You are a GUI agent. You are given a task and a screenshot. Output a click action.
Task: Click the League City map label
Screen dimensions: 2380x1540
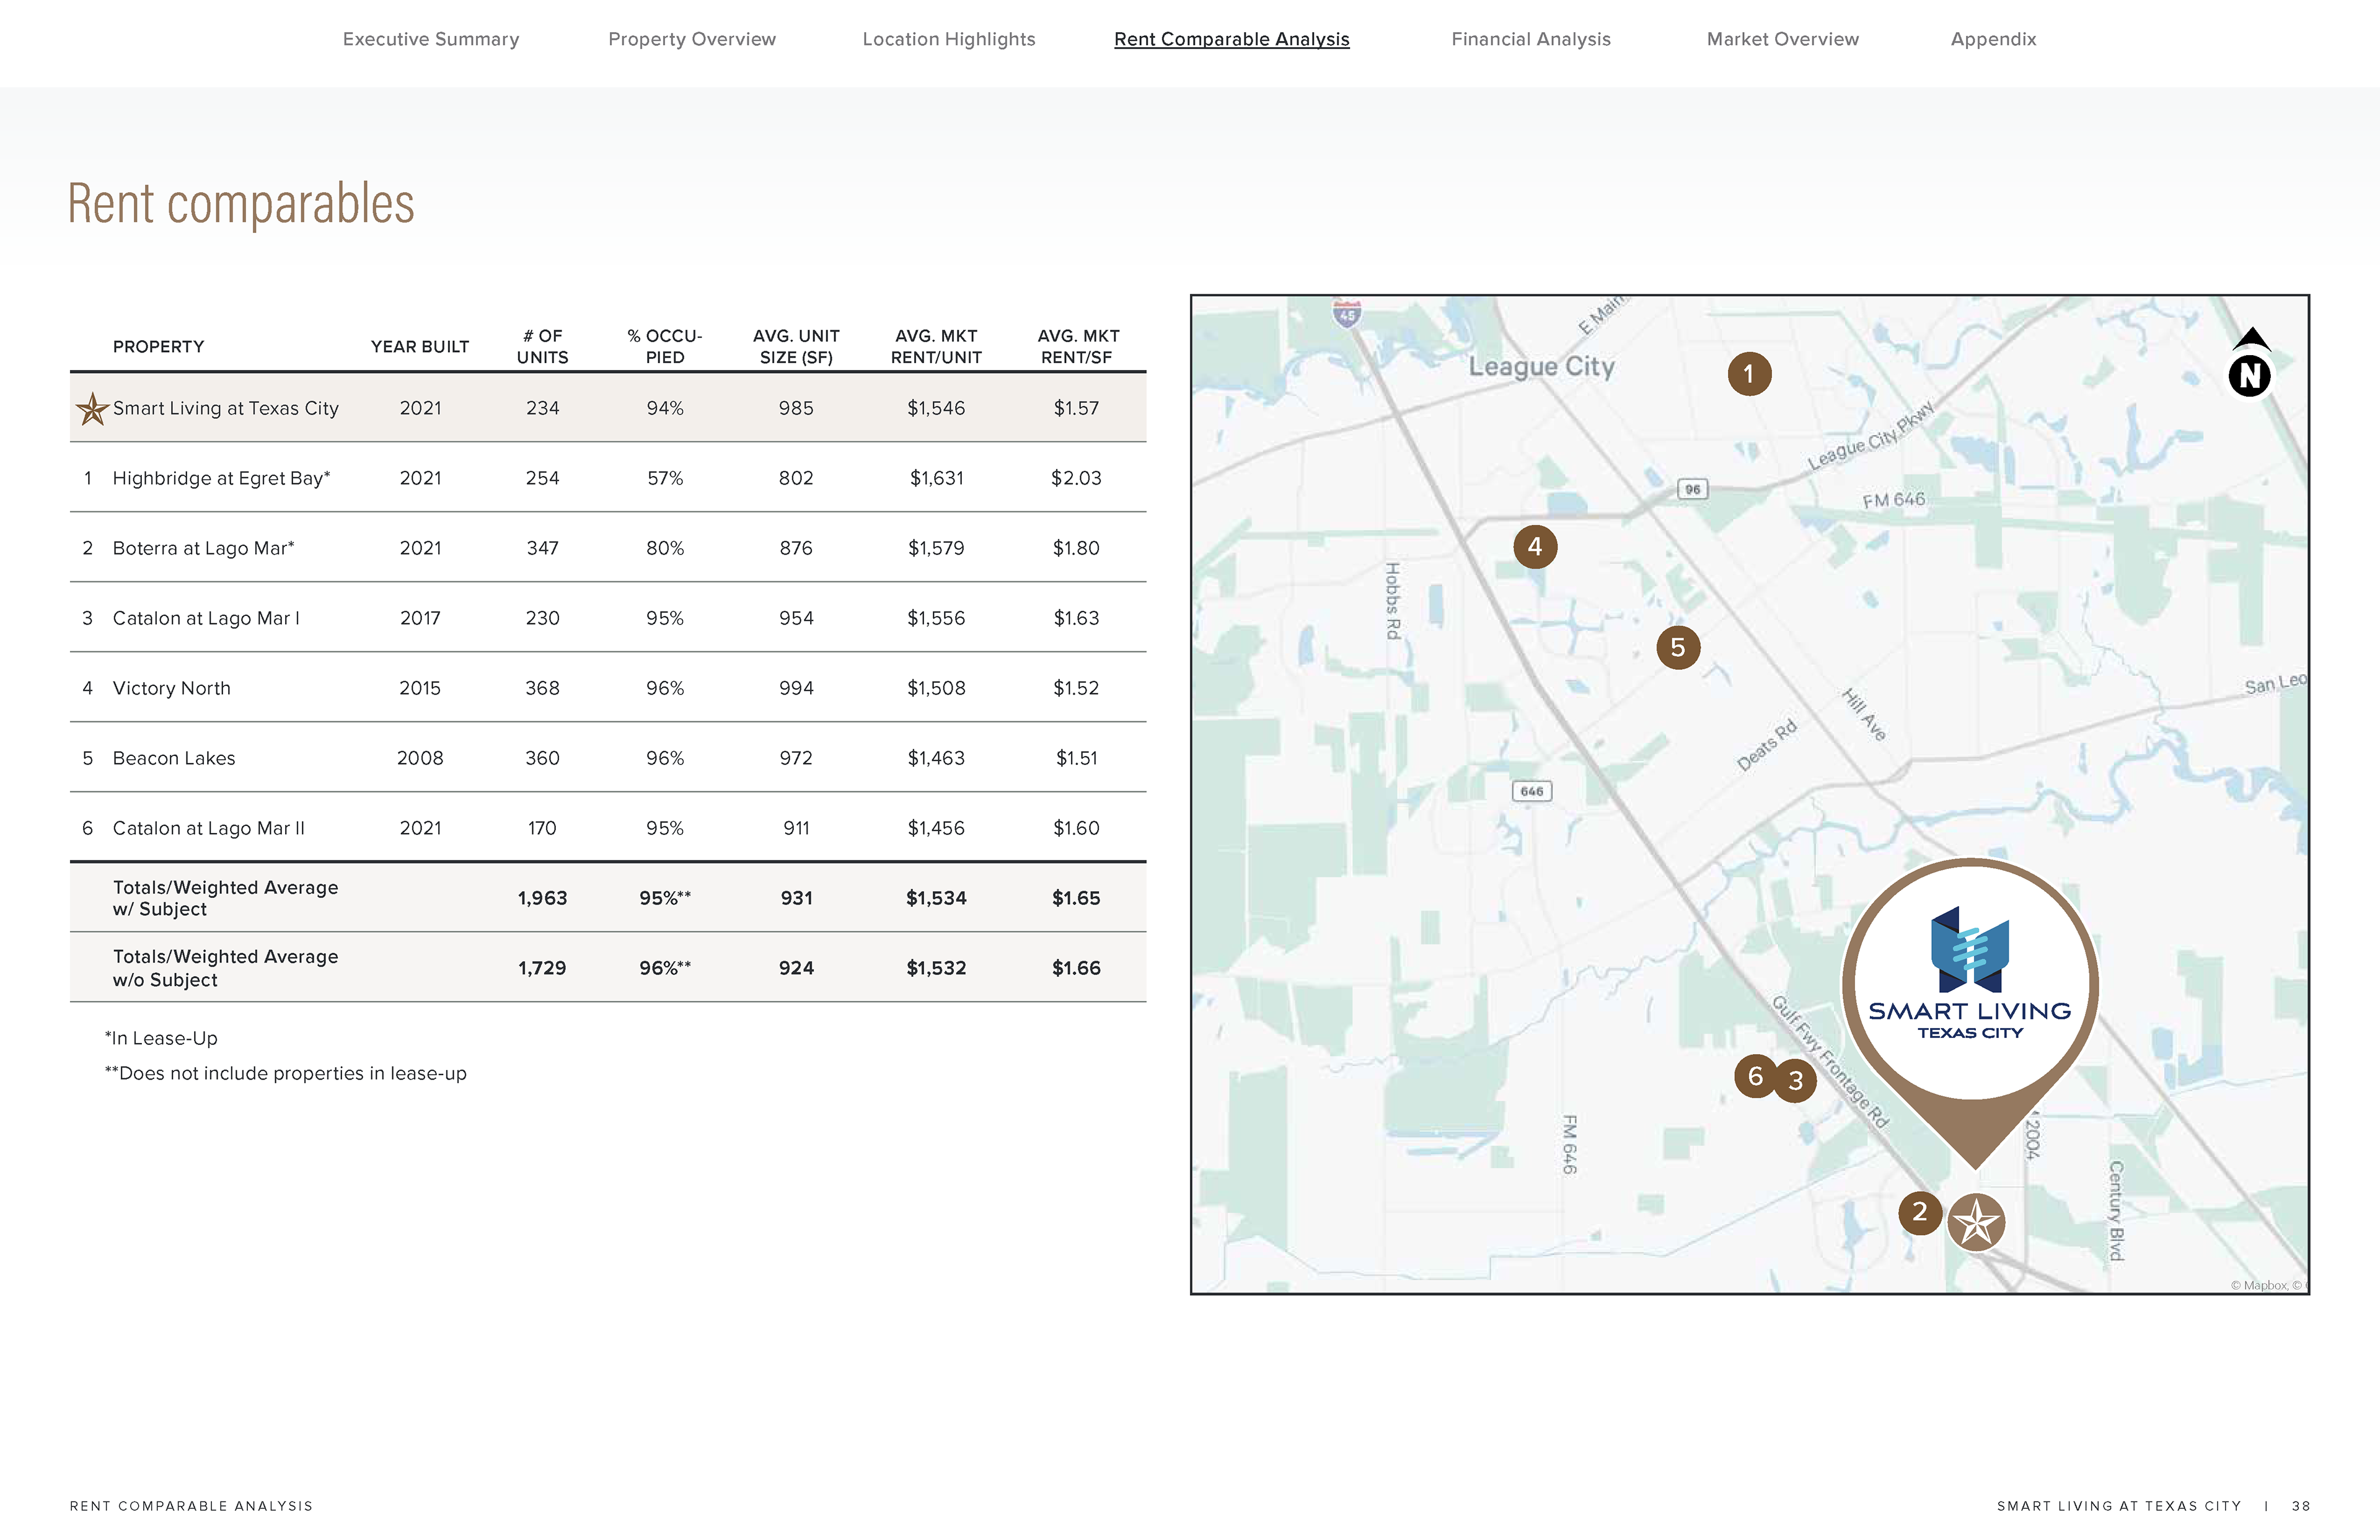[1541, 366]
